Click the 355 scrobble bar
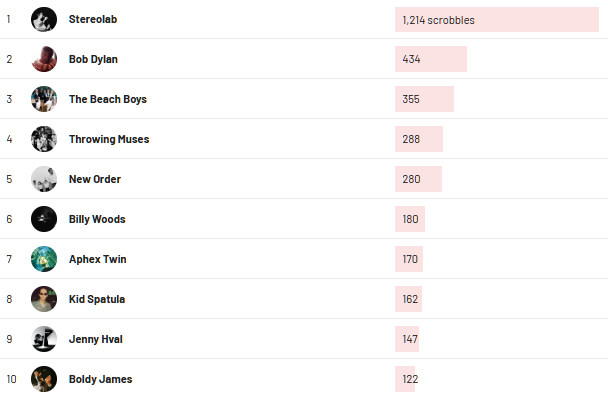The height and width of the screenshot is (398, 608). tap(424, 99)
